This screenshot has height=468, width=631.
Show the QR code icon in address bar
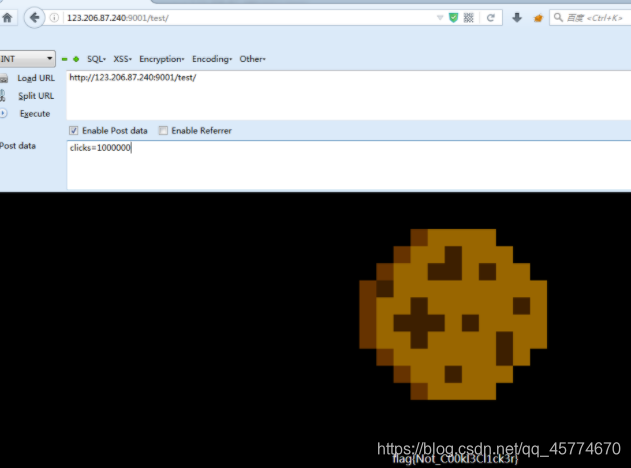click(x=468, y=18)
